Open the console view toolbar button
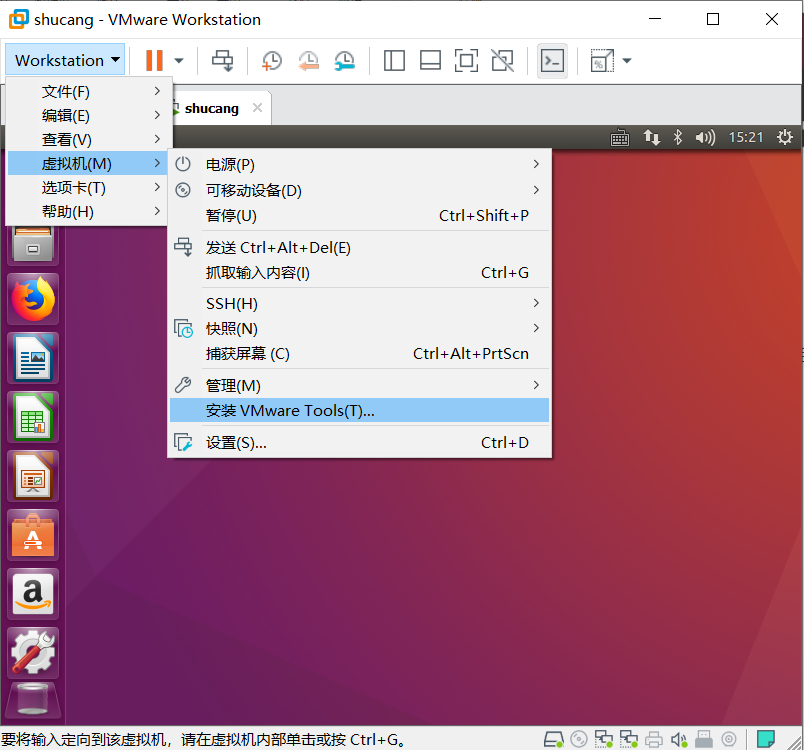The height and width of the screenshot is (750, 804). (x=552, y=61)
